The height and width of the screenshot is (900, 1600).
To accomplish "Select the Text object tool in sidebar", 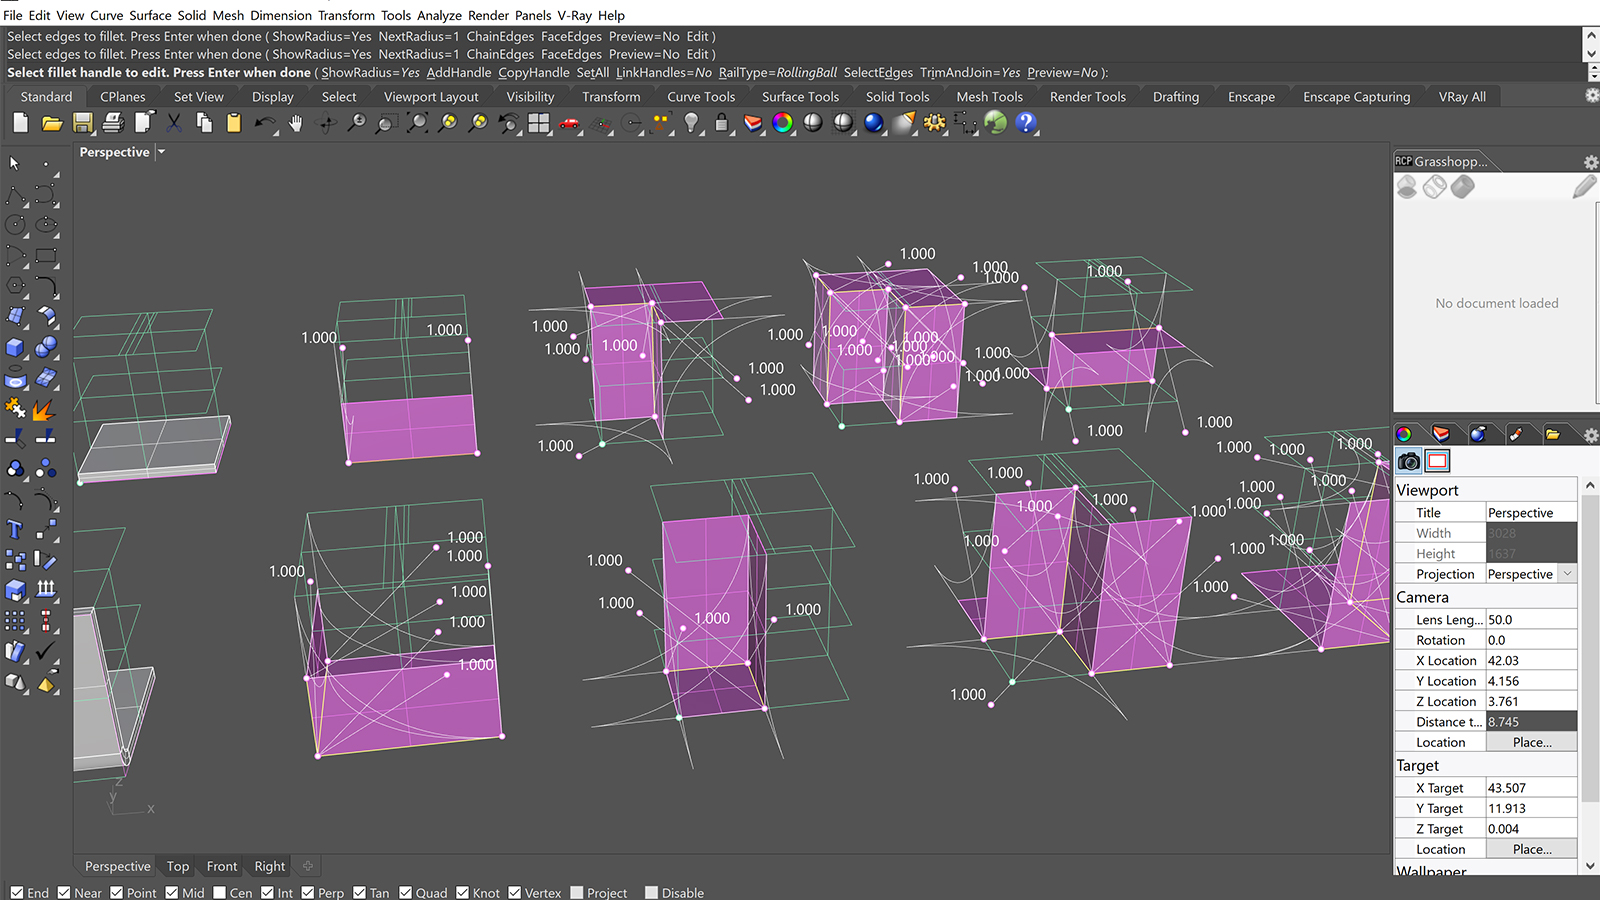I will click(15, 530).
